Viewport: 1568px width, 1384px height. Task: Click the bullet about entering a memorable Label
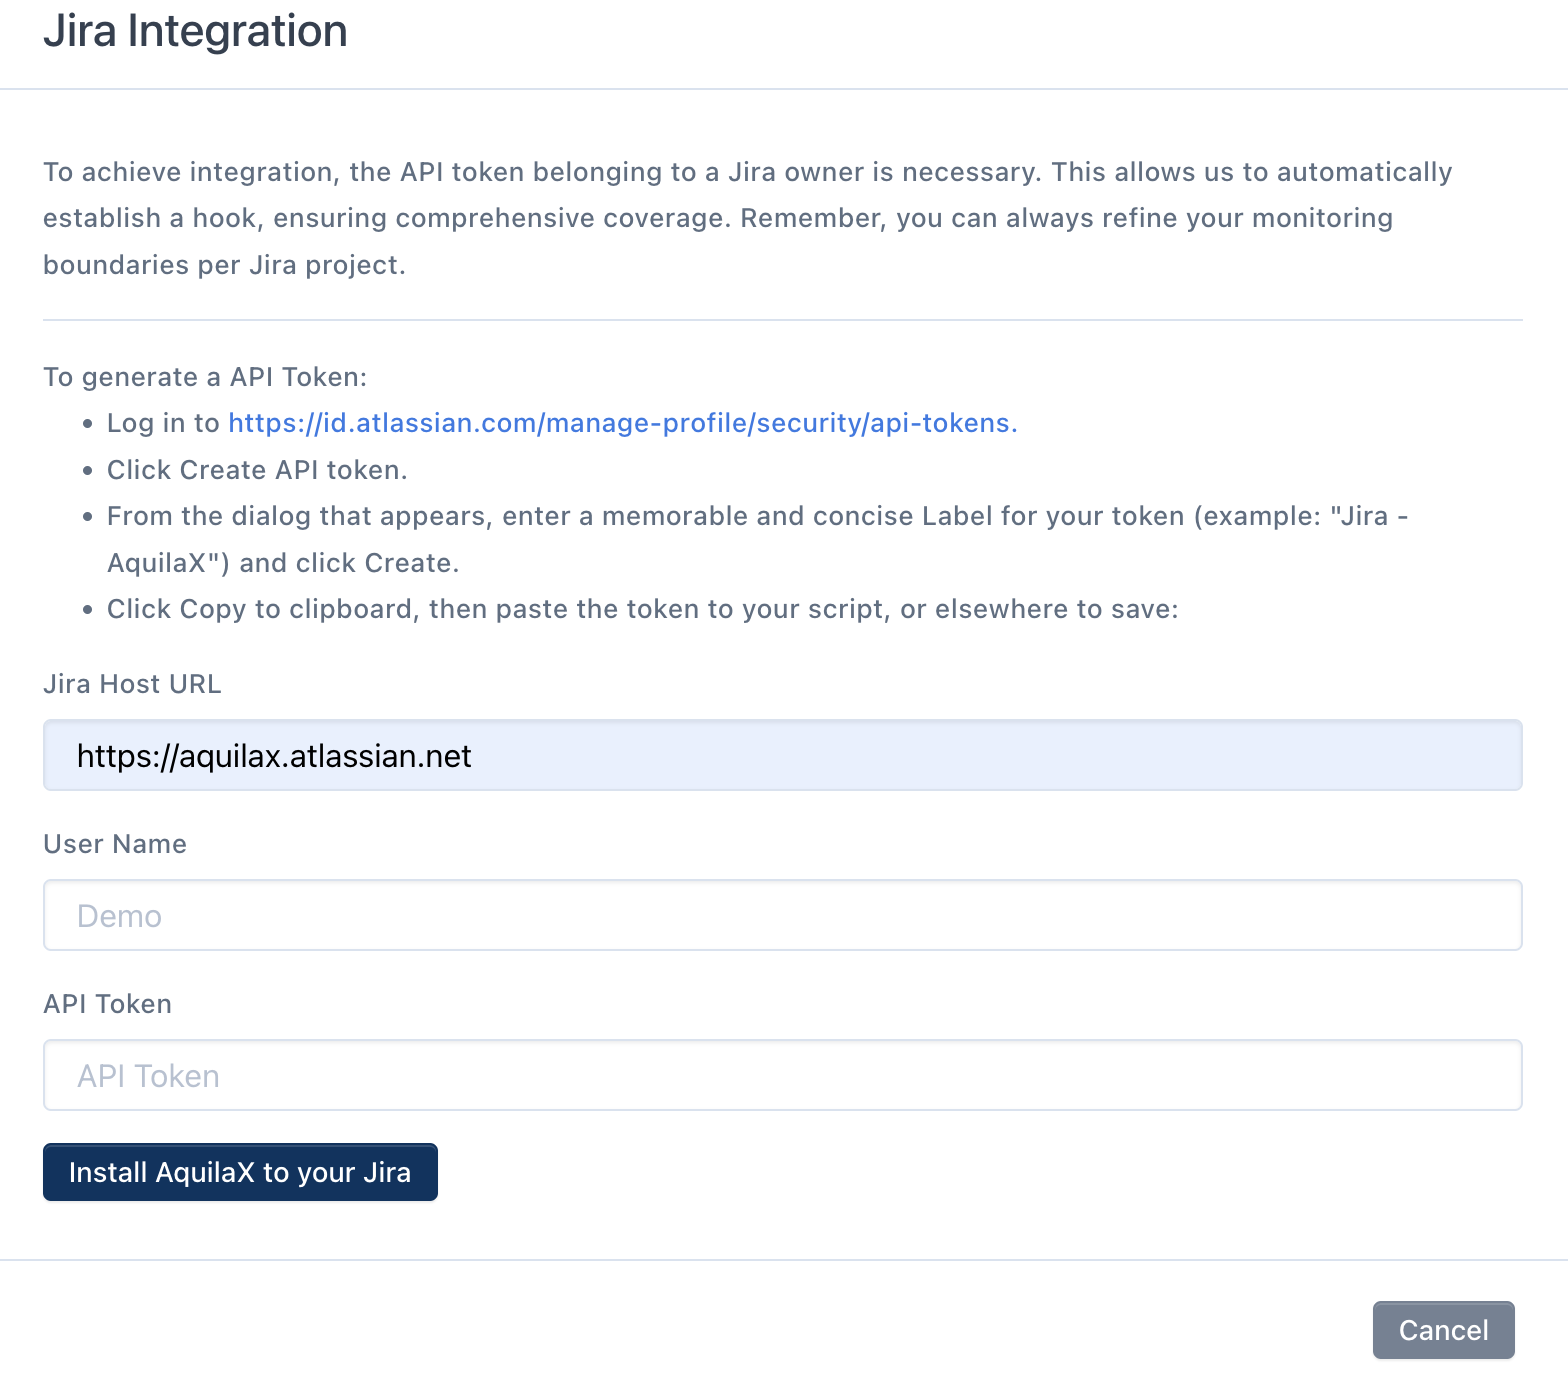[x=757, y=516]
